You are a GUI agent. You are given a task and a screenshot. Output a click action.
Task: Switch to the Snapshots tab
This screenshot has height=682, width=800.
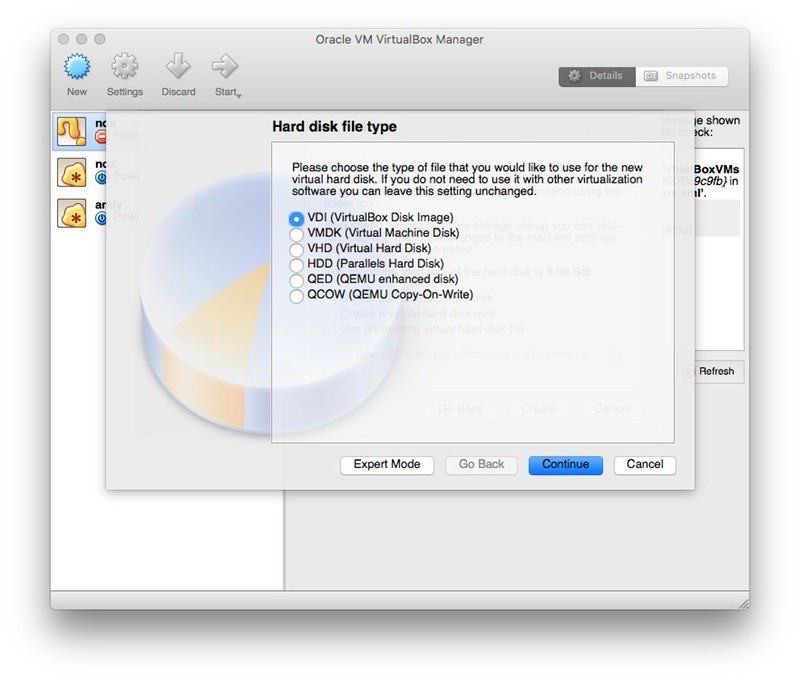682,76
